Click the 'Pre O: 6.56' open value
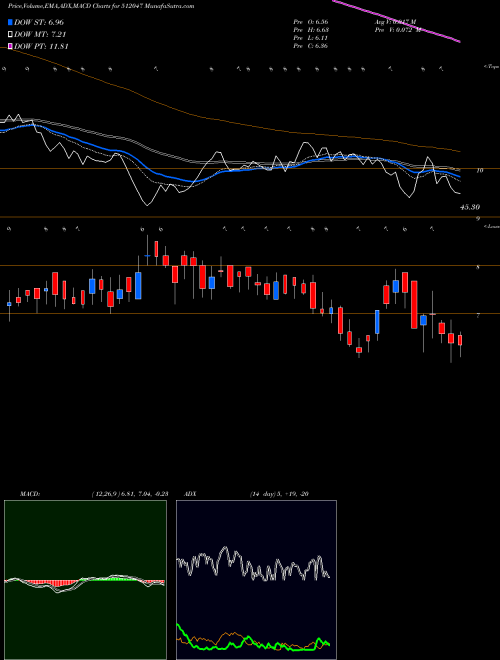Image resolution: width=500 pixels, height=660 pixels. tap(311, 22)
